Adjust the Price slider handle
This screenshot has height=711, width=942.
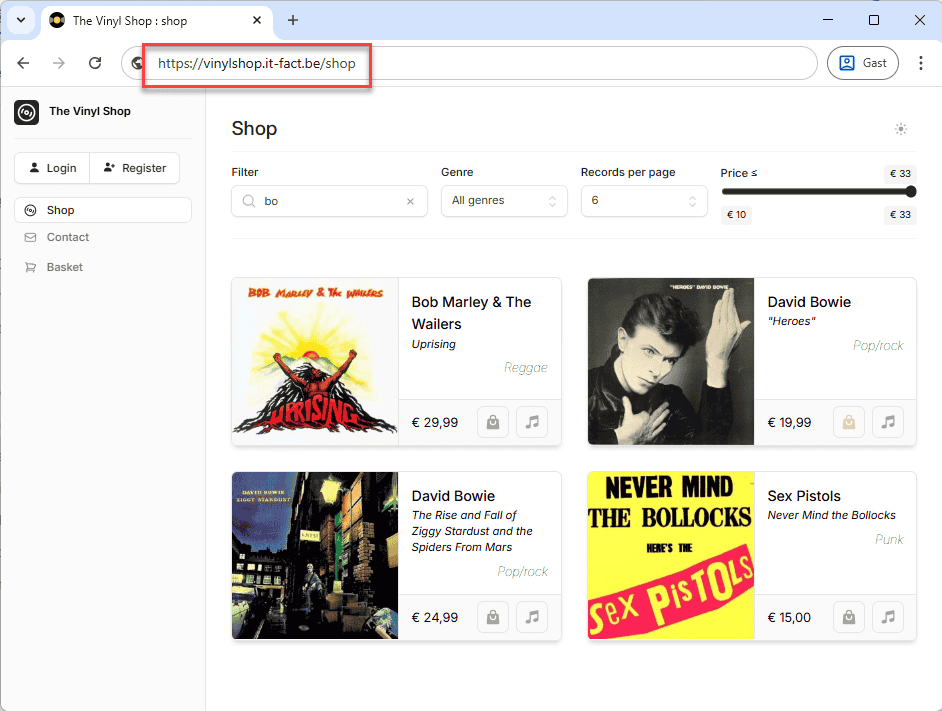tap(911, 192)
